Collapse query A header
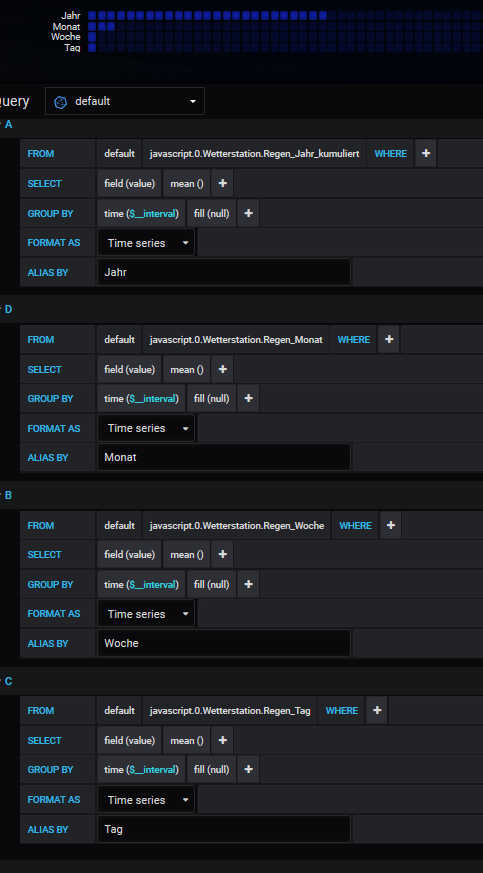The image size is (483, 873). pos(8,125)
